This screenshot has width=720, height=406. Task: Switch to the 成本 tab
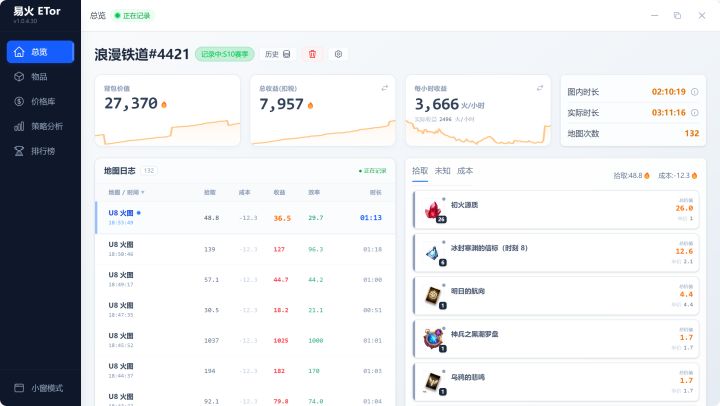pos(465,171)
